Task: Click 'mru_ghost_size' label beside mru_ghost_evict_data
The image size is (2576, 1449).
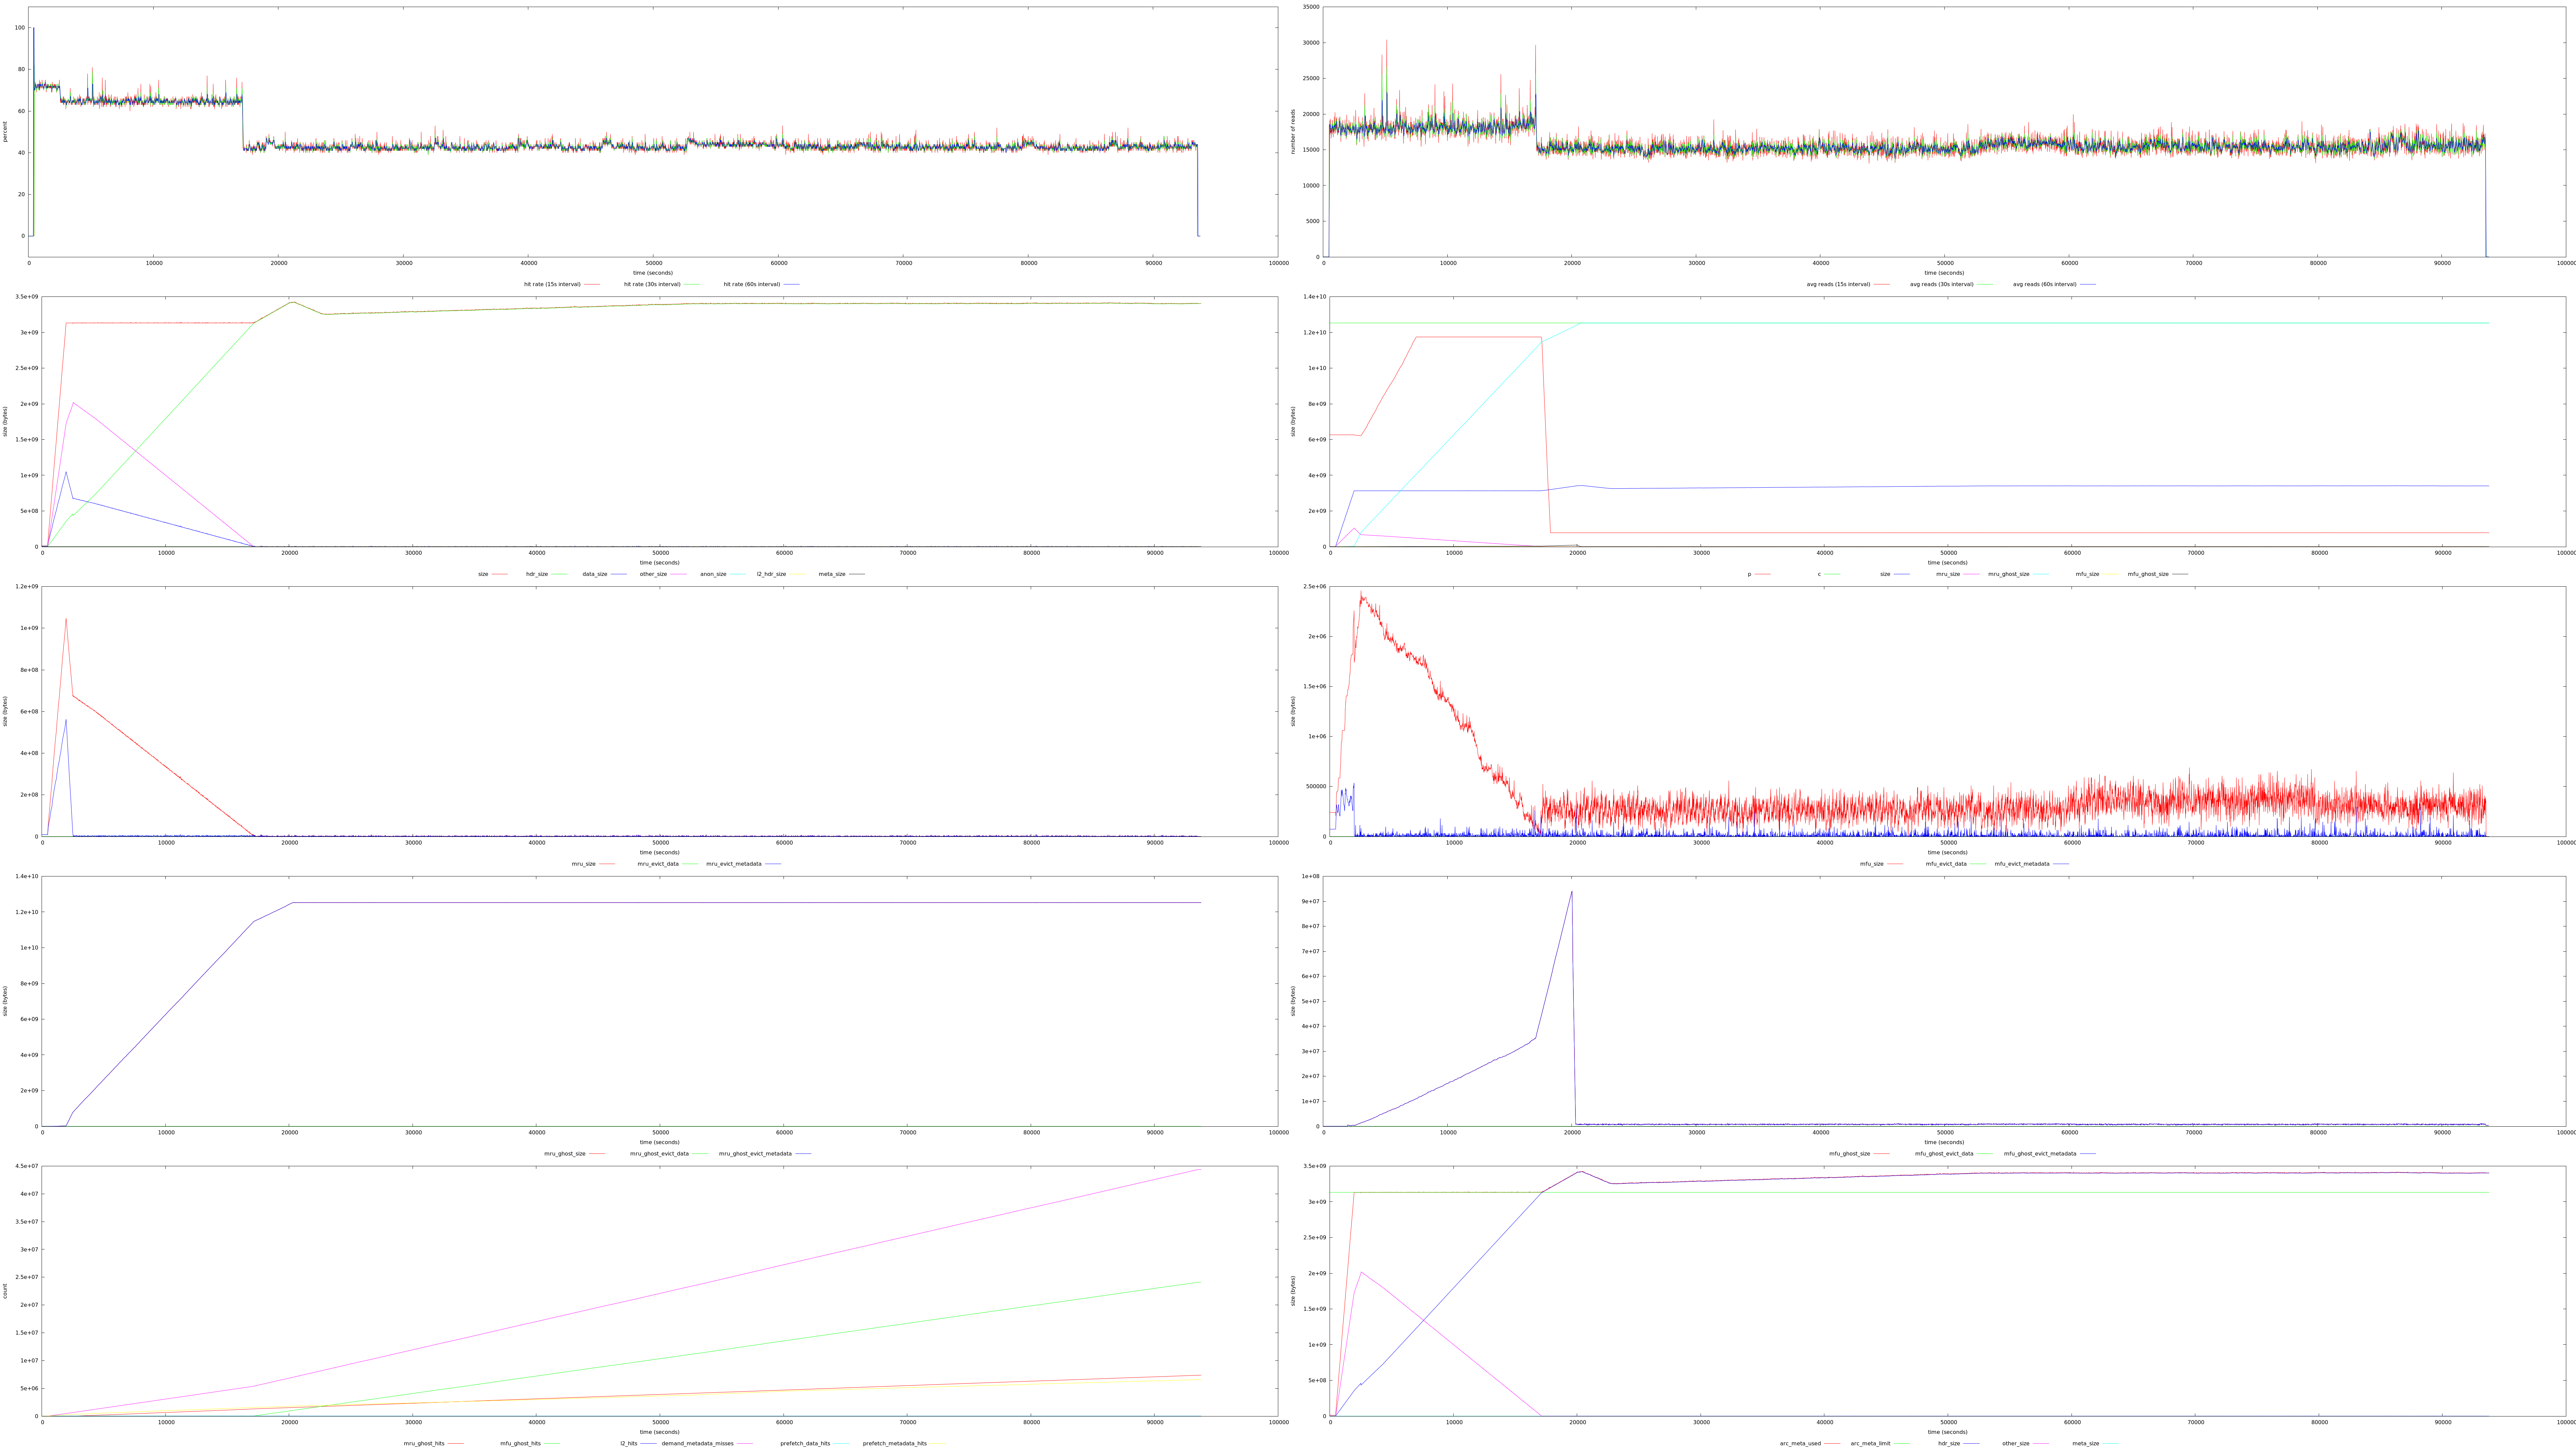Action: (565, 1154)
